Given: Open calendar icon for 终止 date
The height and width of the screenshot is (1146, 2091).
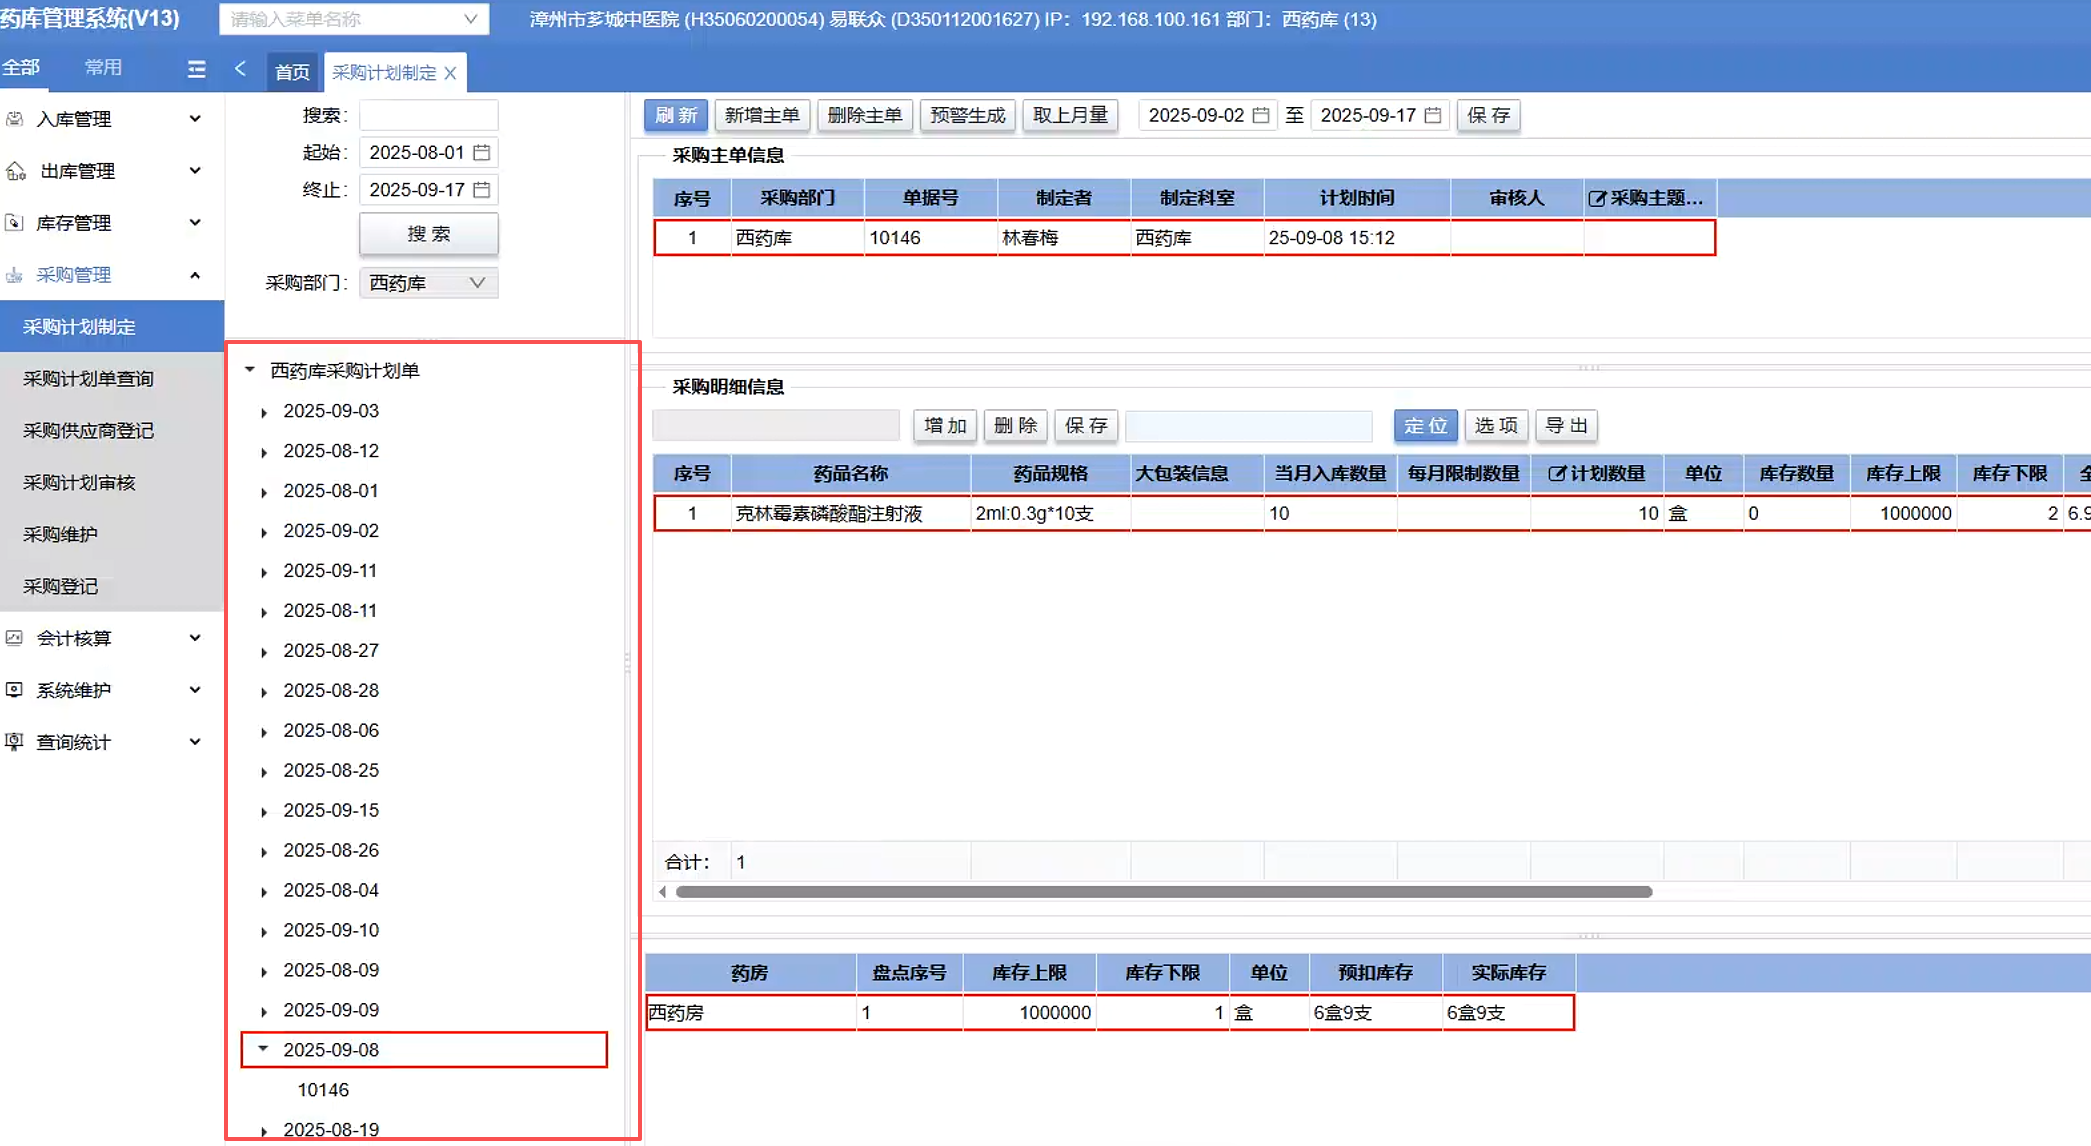Looking at the screenshot, I should point(482,189).
